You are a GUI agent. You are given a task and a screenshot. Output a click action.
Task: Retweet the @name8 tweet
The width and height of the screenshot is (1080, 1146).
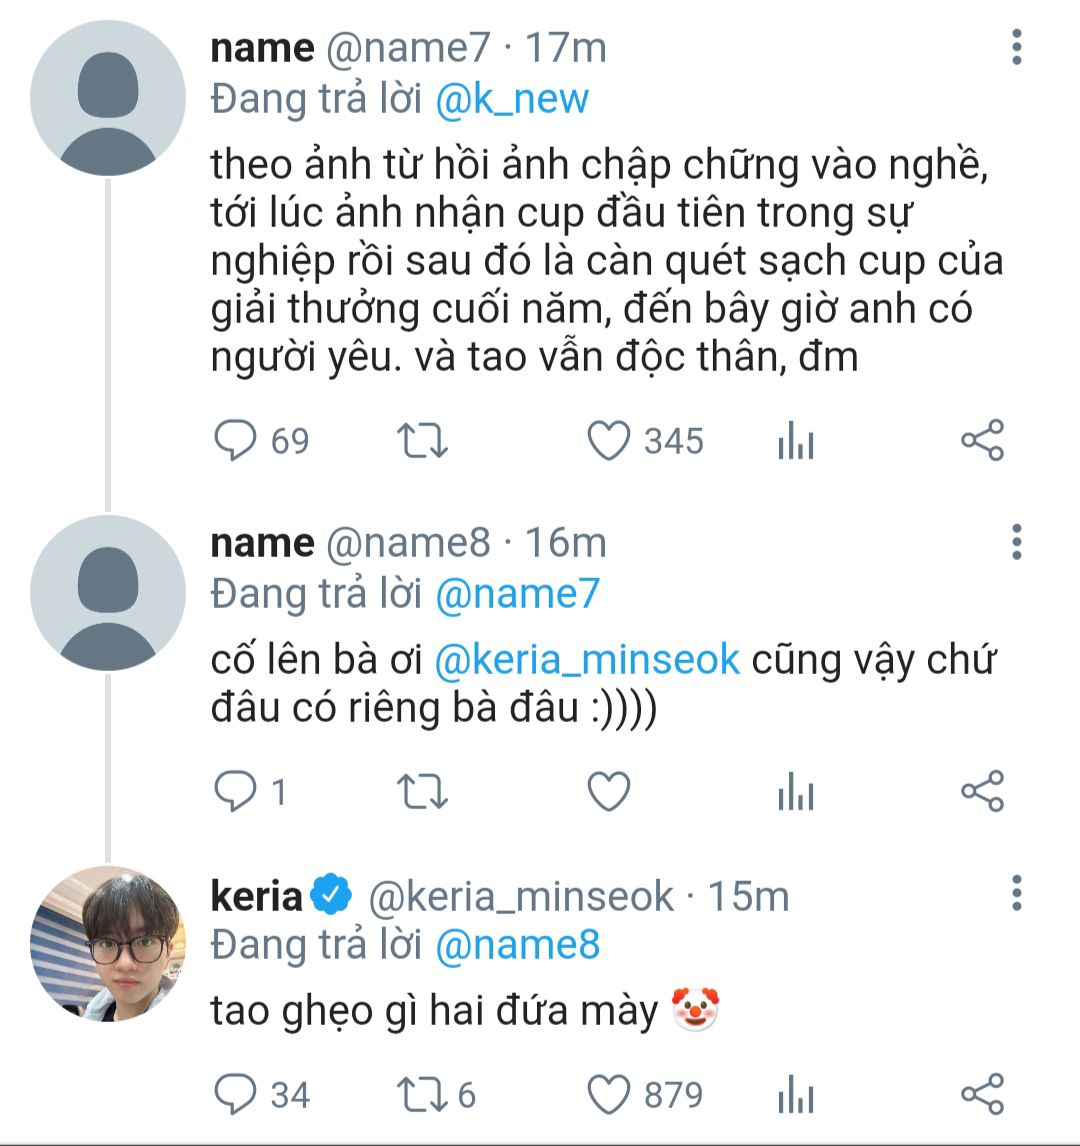[x=423, y=792]
